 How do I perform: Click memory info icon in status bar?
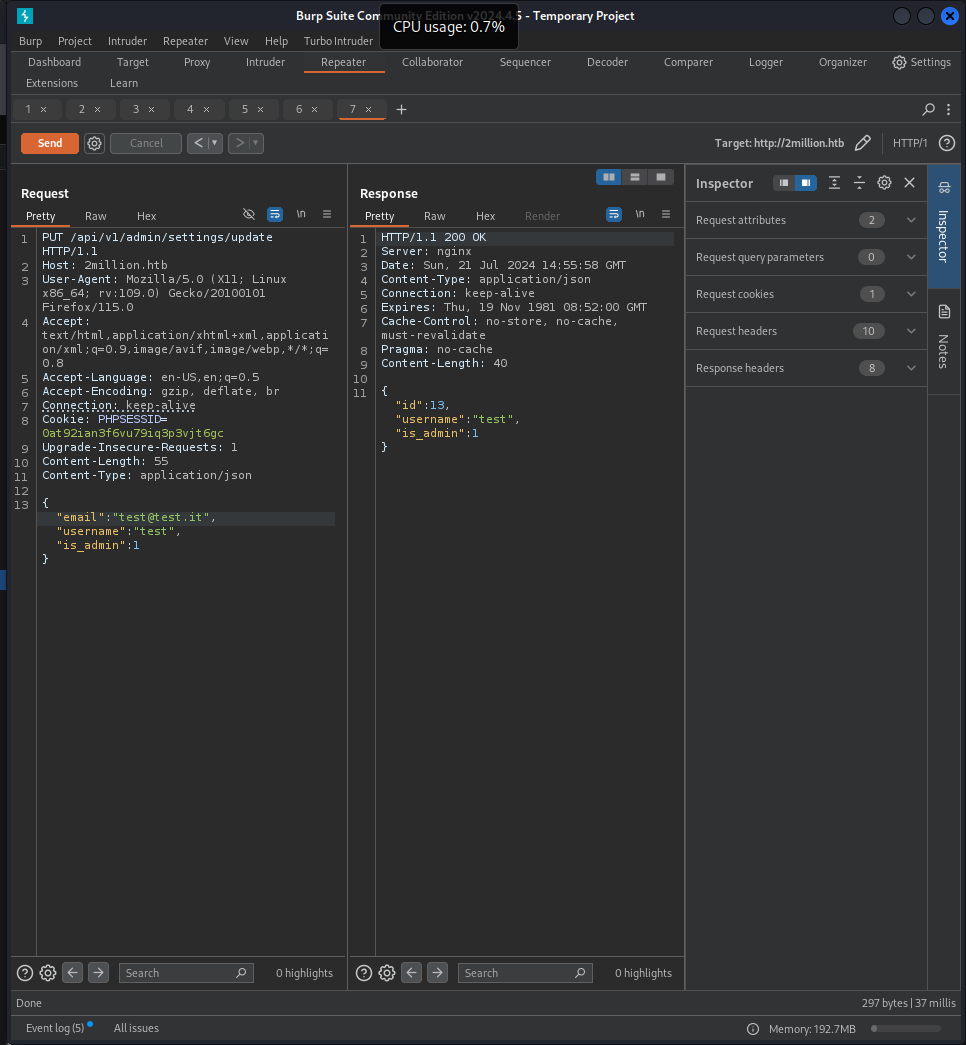point(753,1029)
